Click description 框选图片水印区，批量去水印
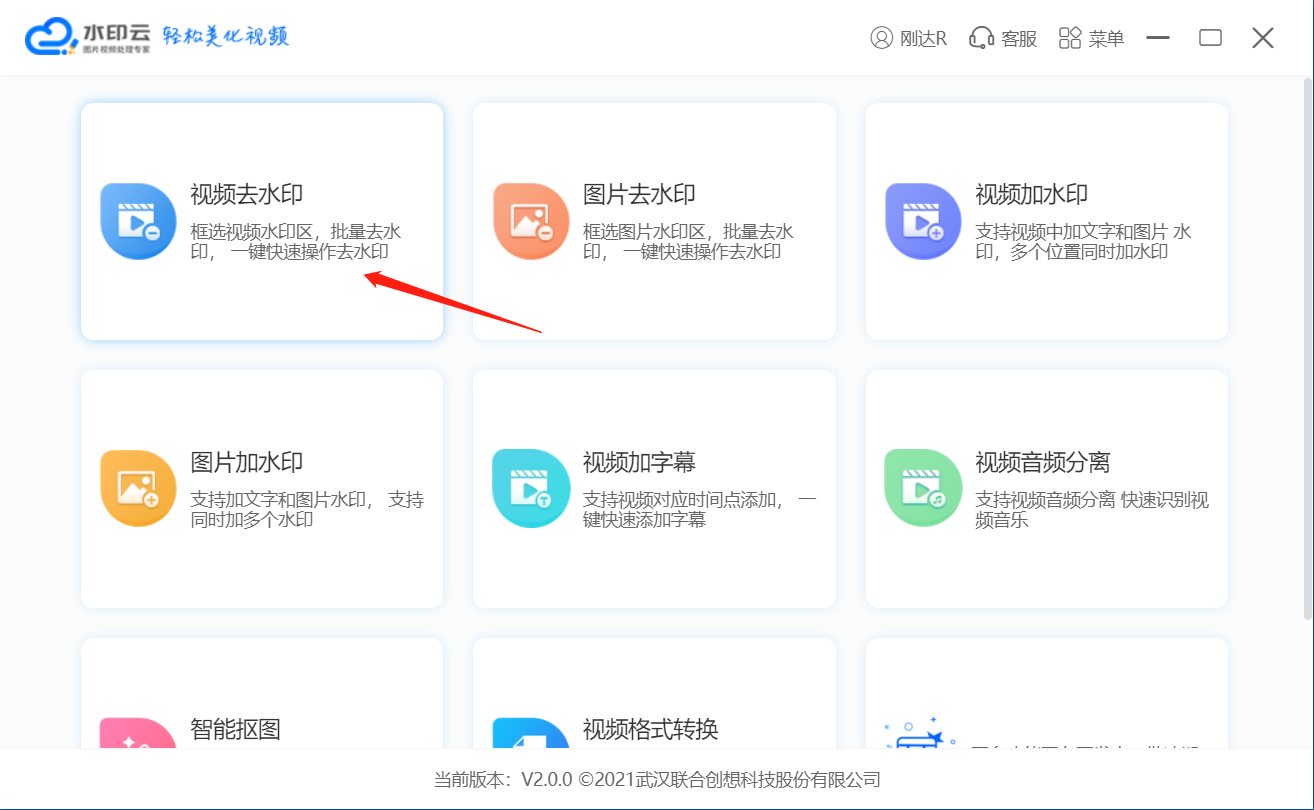The width and height of the screenshot is (1314, 810). pyautogui.click(x=688, y=242)
